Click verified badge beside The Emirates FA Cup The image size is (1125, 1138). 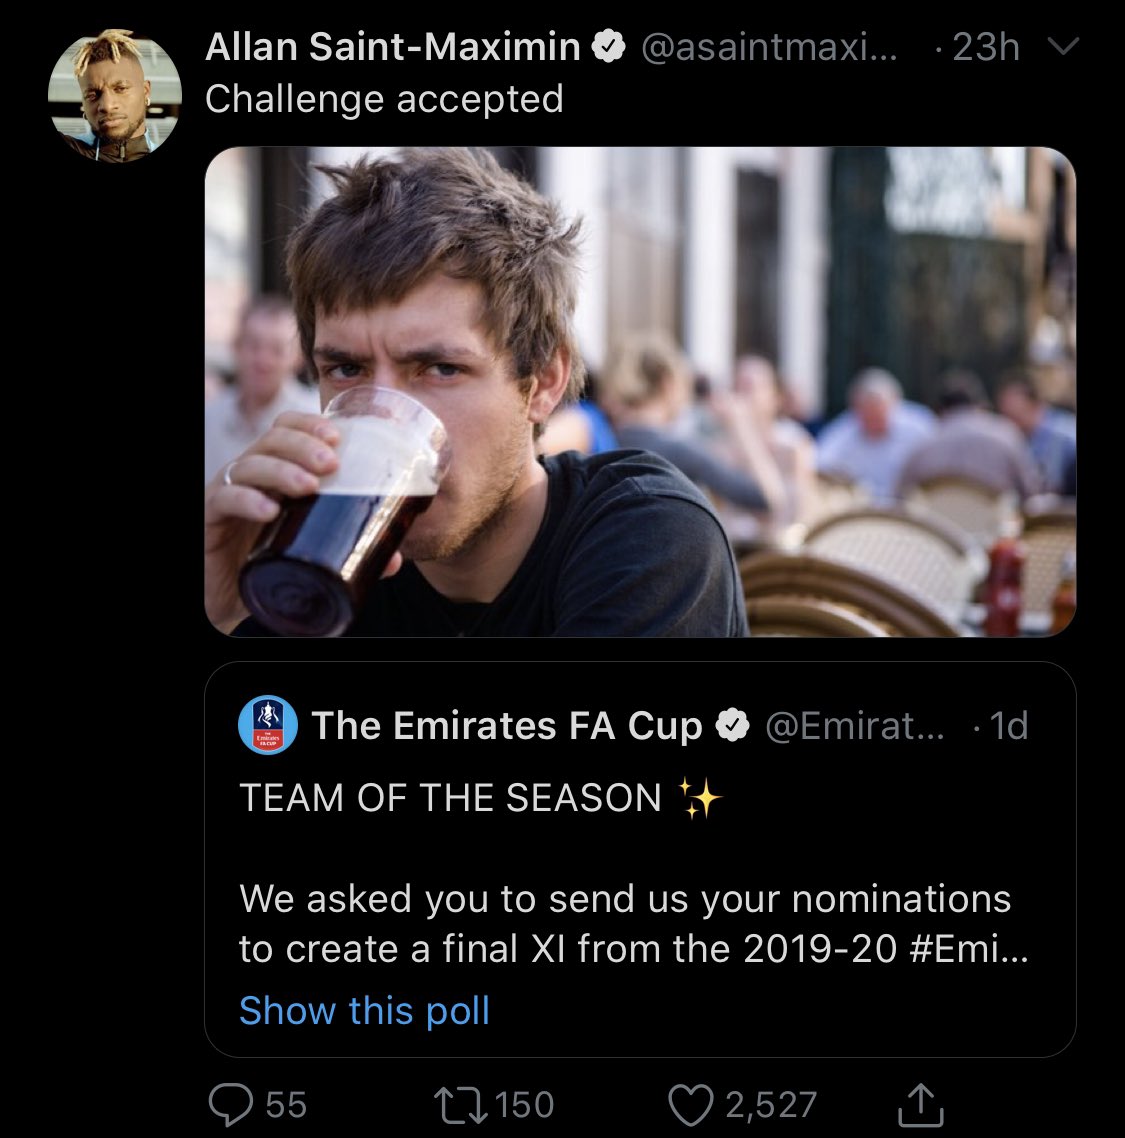click(x=735, y=727)
